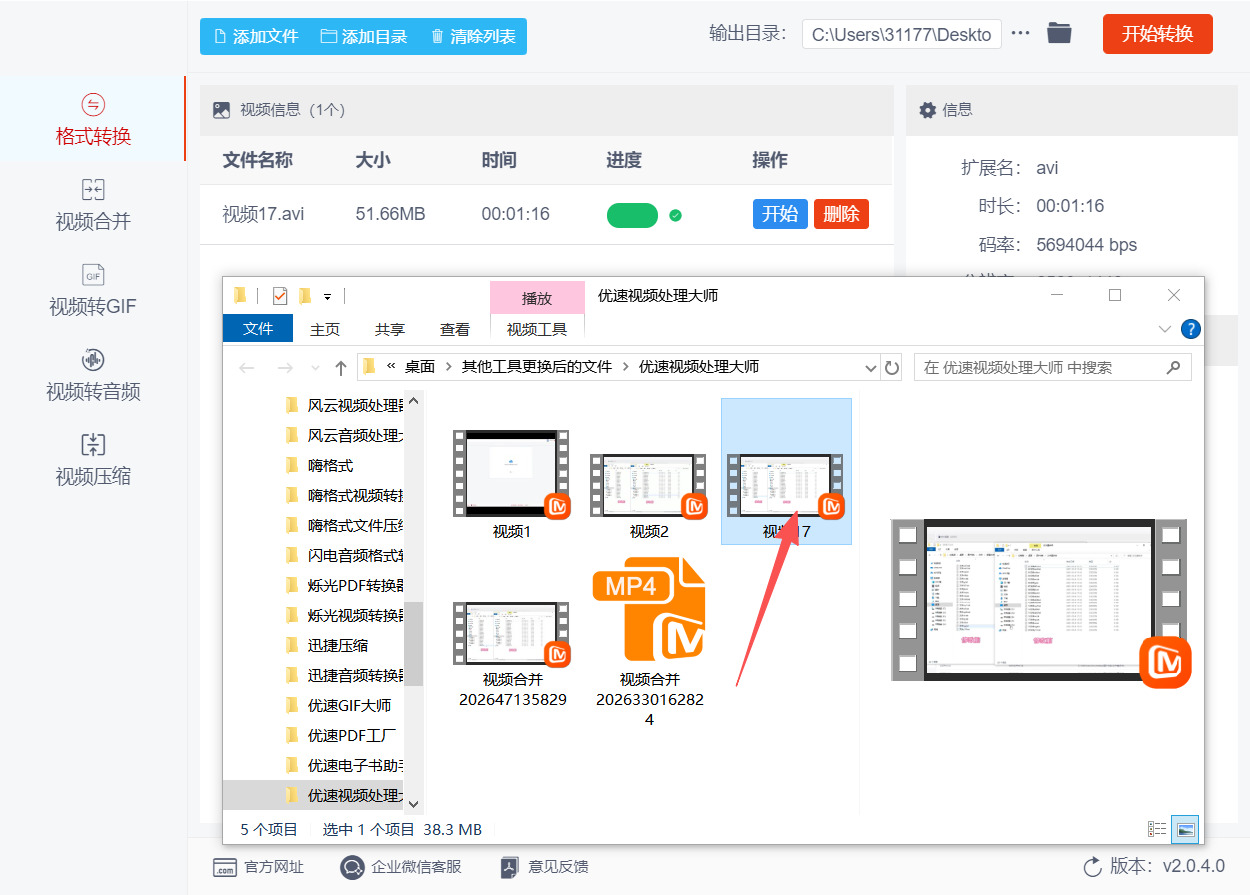Click the pink 播放 contextual tab

[537, 298]
